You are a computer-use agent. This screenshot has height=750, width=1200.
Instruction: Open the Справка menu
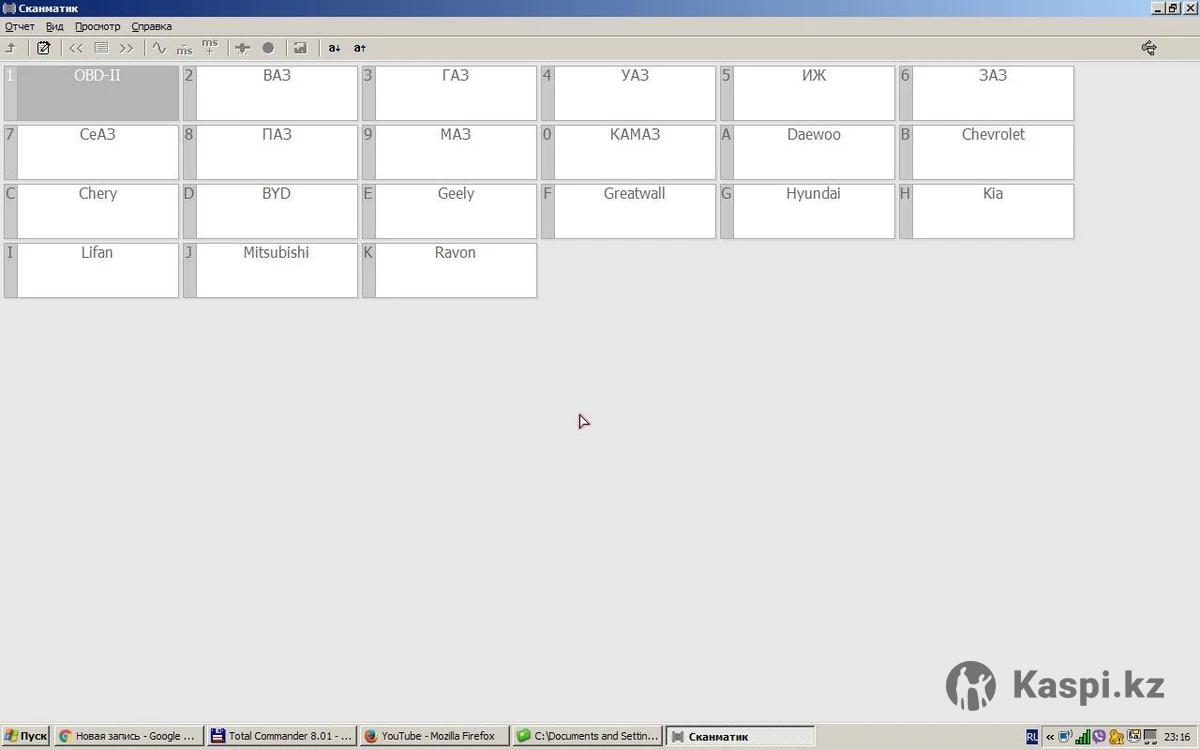(x=152, y=26)
